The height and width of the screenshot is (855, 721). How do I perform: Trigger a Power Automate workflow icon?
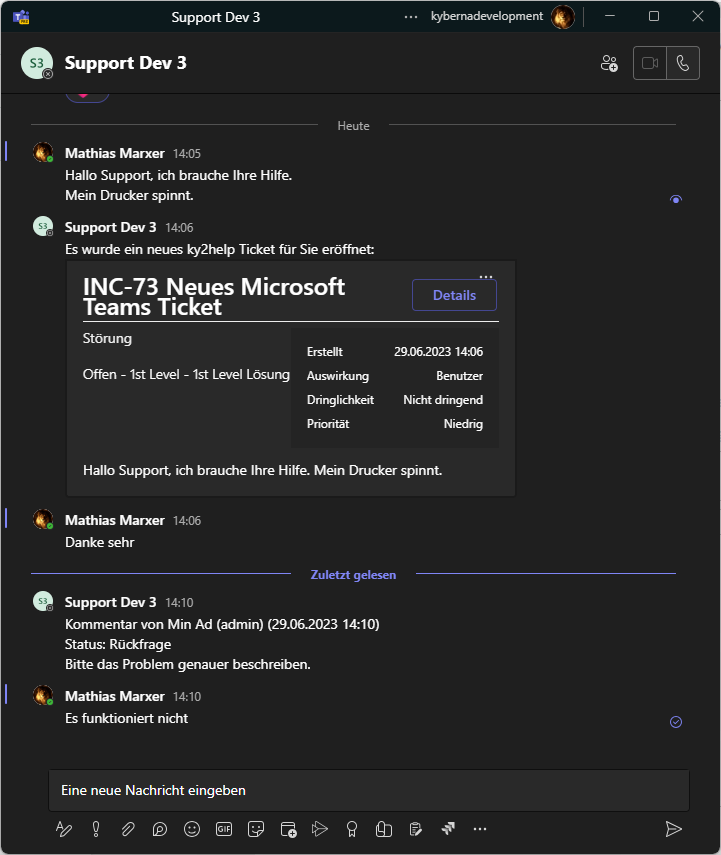(448, 829)
